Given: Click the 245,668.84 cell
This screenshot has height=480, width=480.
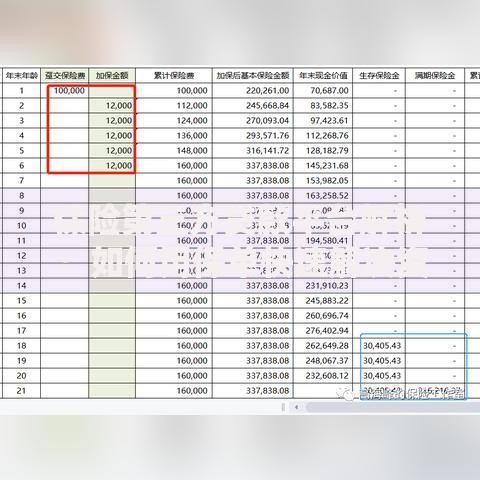Looking at the screenshot, I should (x=253, y=106).
